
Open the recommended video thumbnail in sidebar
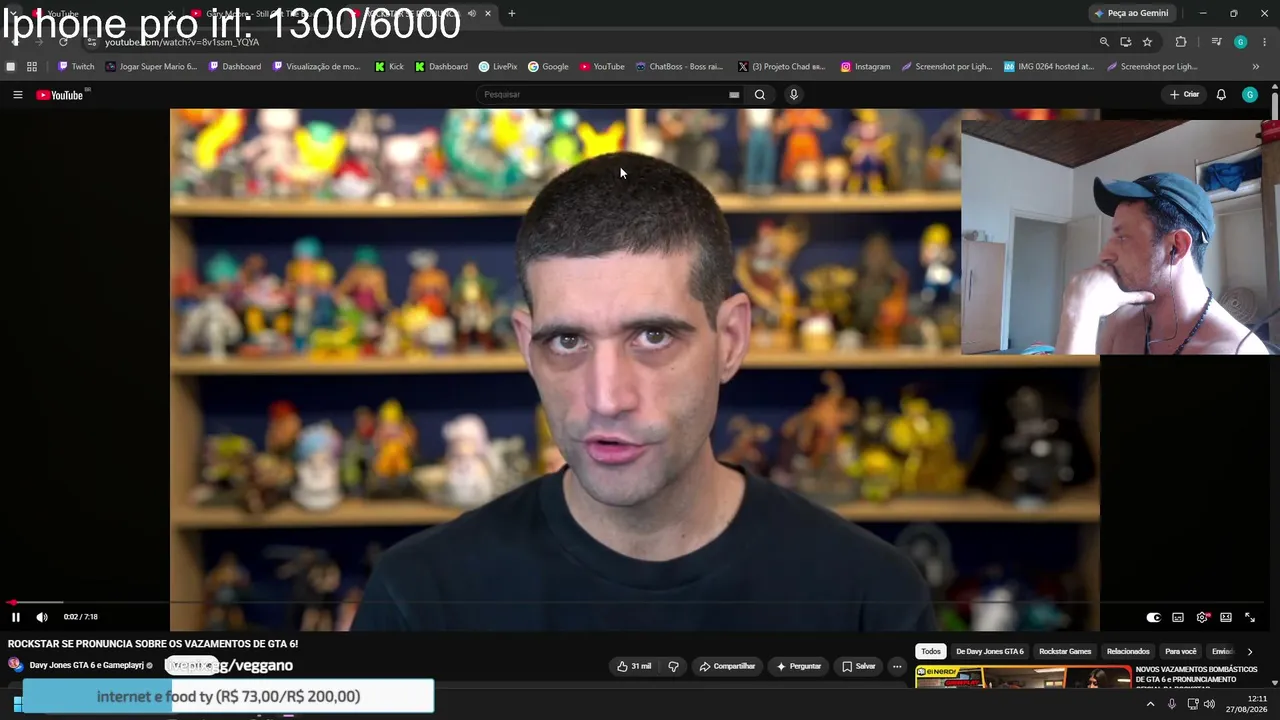1023,678
